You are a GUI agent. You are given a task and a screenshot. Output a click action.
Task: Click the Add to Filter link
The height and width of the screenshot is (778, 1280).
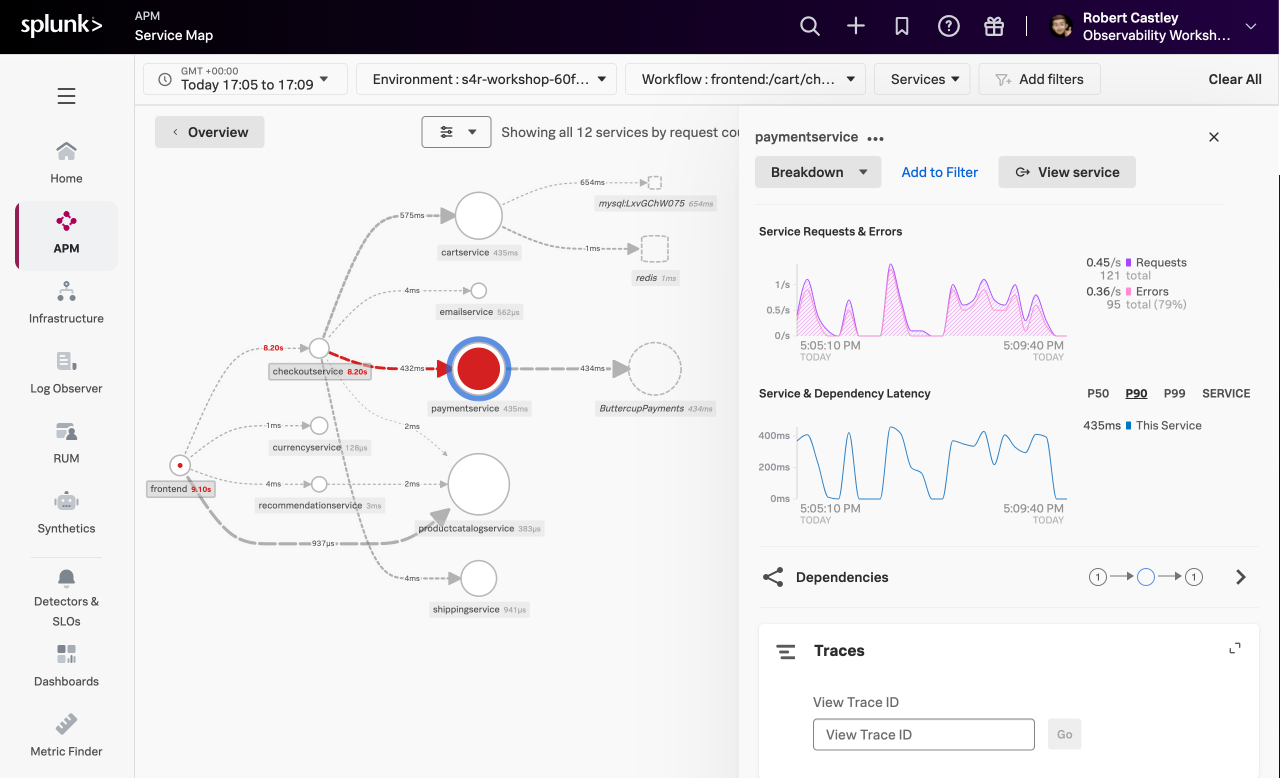[940, 172]
